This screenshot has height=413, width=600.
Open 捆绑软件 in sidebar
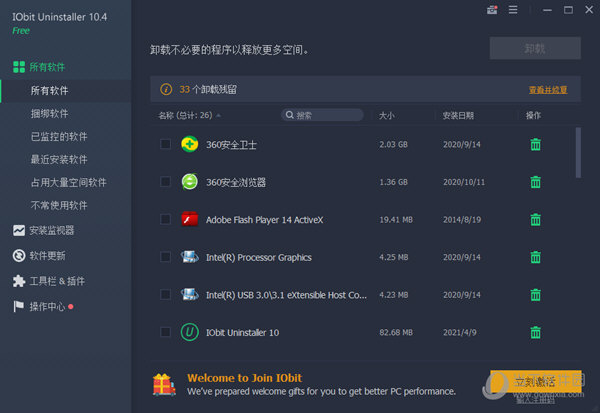pos(49,114)
